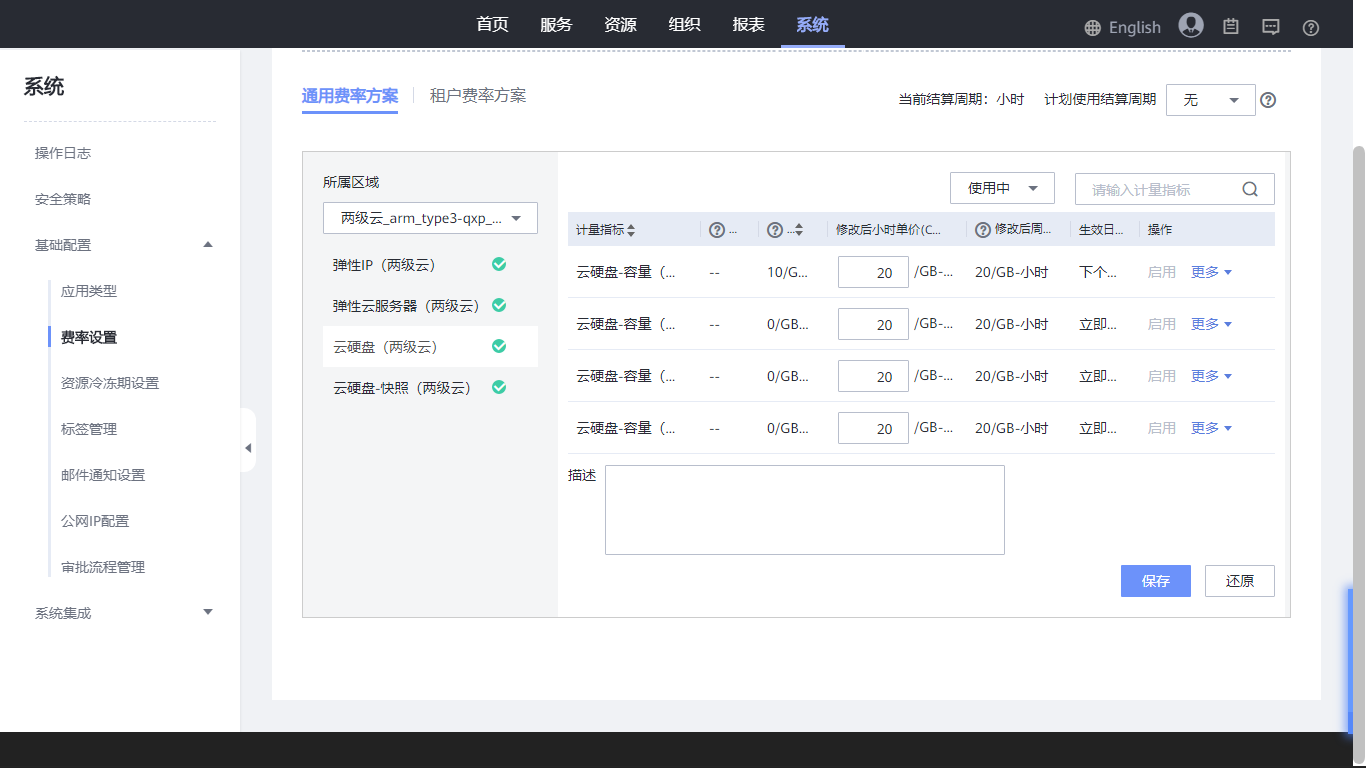This screenshot has width=1366, height=768.
Task: Sort by the 计量指标 column sort arrows
Action: 631,230
